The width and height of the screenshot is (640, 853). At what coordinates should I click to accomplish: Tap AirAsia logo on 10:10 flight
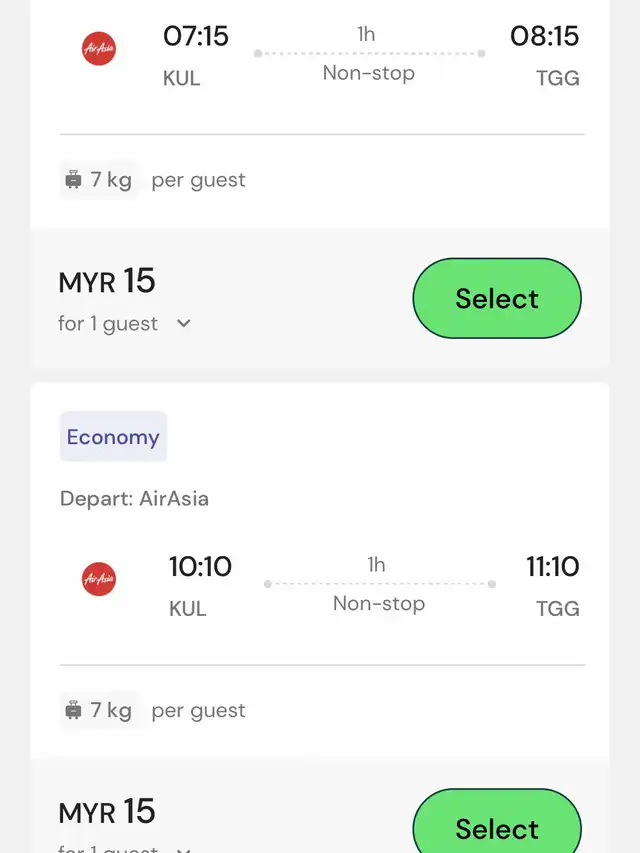(99, 579)
